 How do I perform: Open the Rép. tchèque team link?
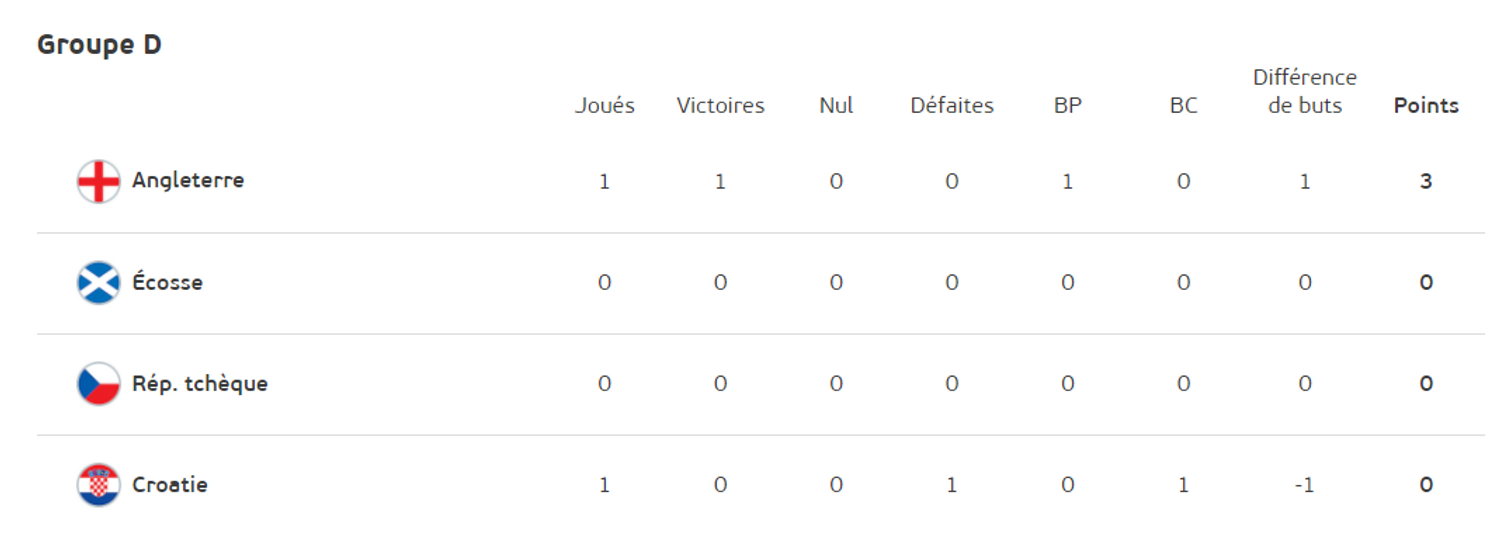click(200, 384)
